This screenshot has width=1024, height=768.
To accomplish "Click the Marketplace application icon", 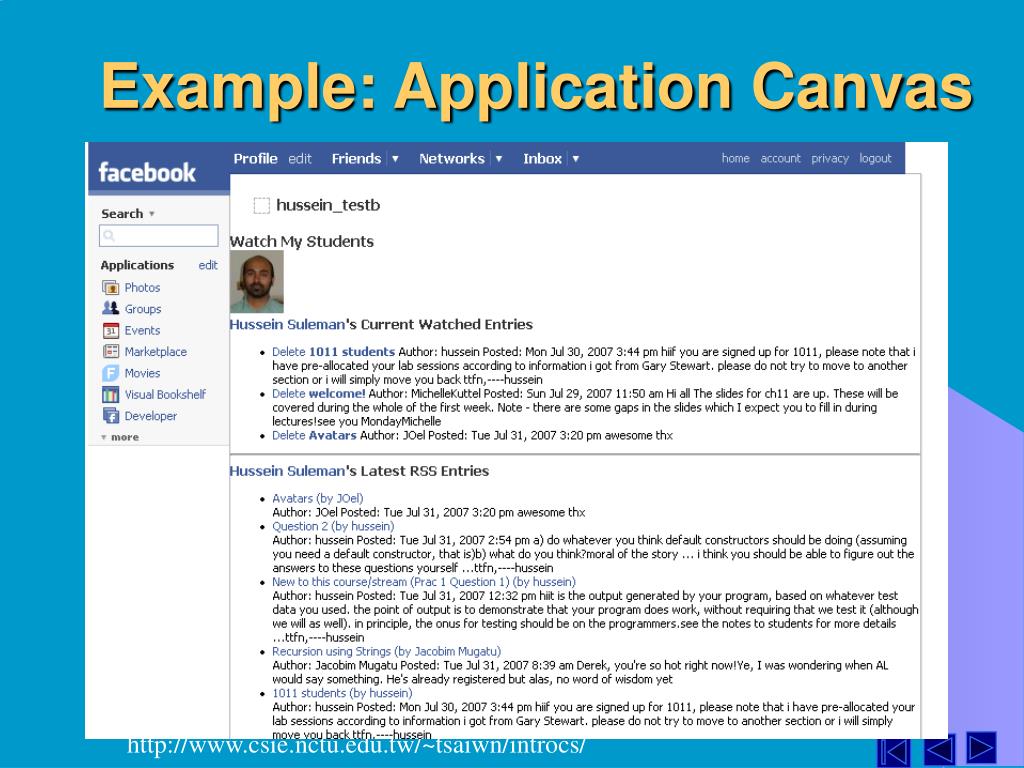I will (x=110, y=351).
